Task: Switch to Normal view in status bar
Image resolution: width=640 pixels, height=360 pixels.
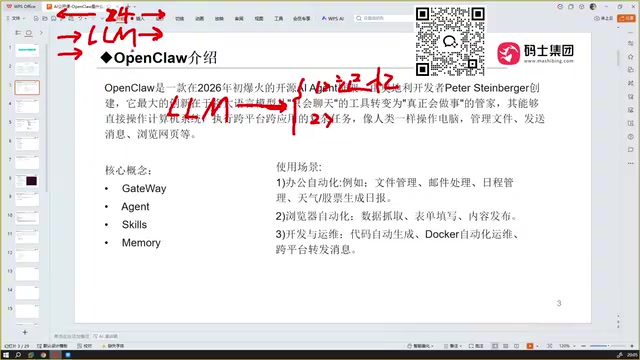Action: pos(495,346)
